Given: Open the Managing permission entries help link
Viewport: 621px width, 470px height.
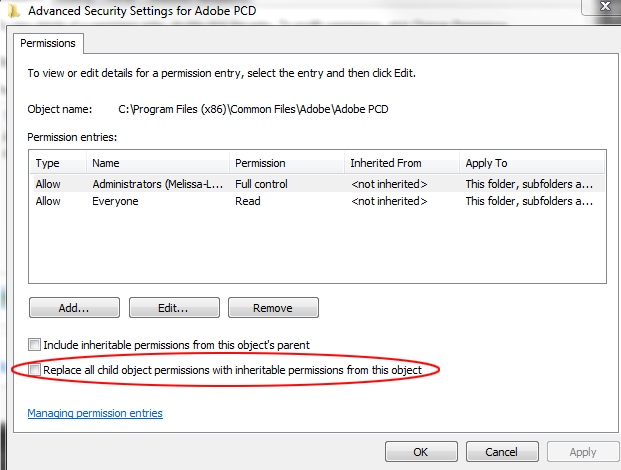Looking at the screenshot, I should point(95,413).
